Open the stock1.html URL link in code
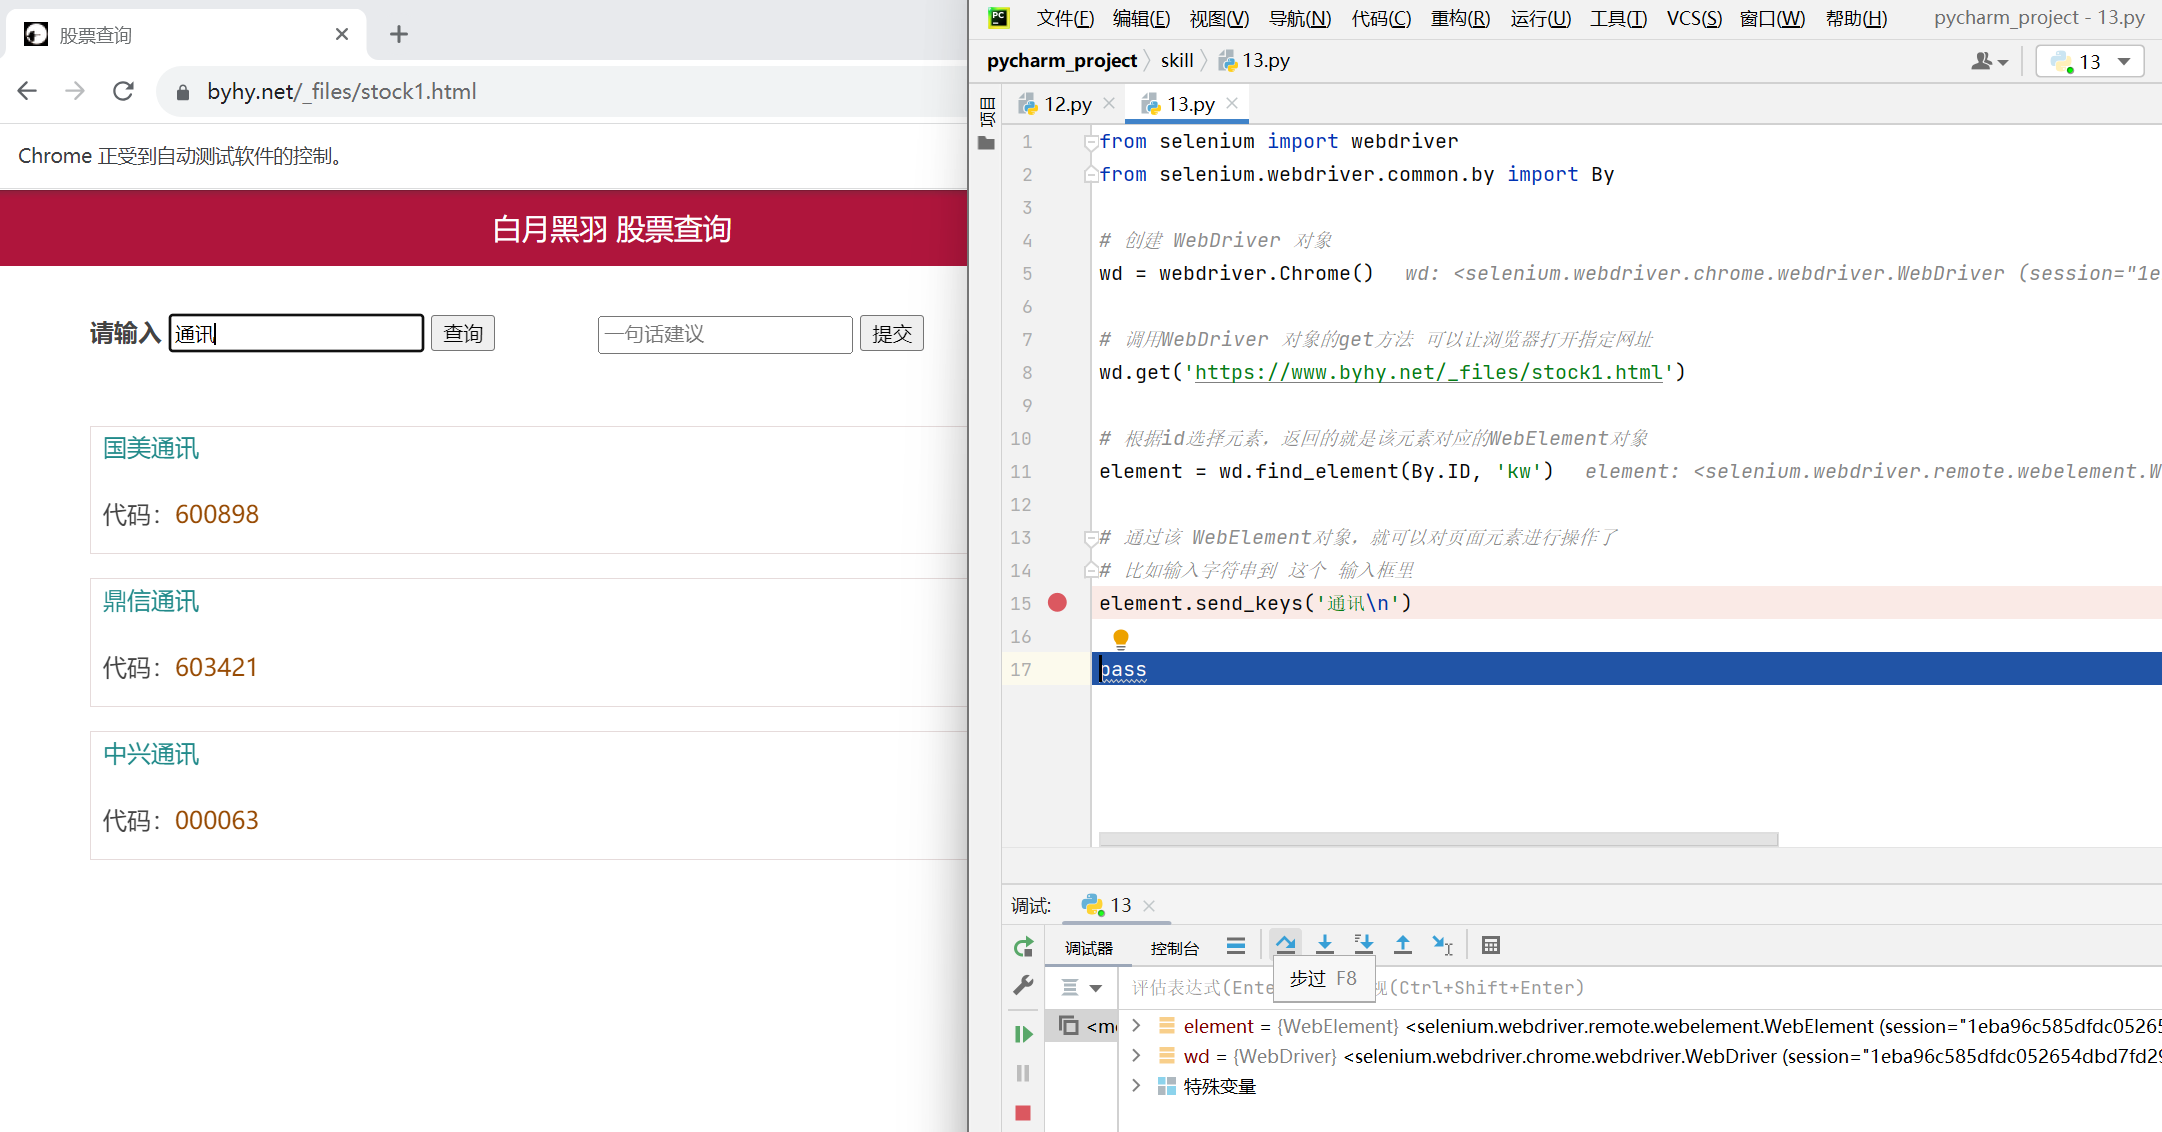 [1428, 373]
